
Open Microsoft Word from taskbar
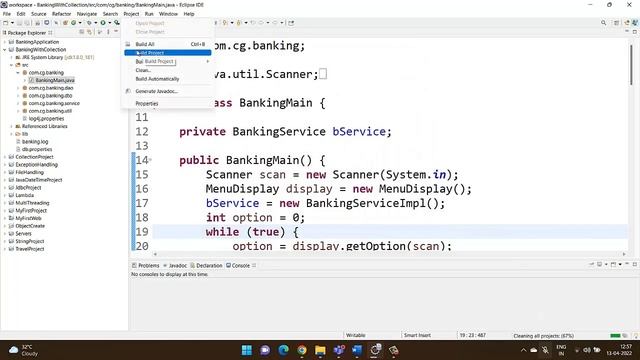[357, 350]
